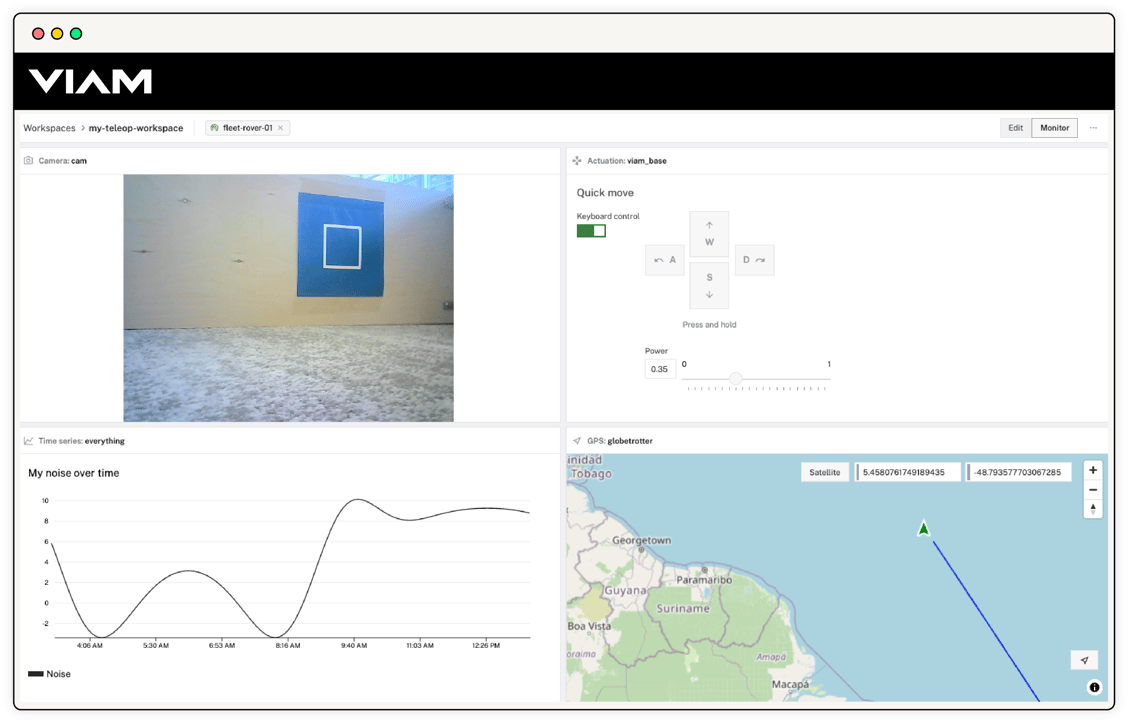
Task: Click the A turn-left button
Action: (x=664, y=260)
